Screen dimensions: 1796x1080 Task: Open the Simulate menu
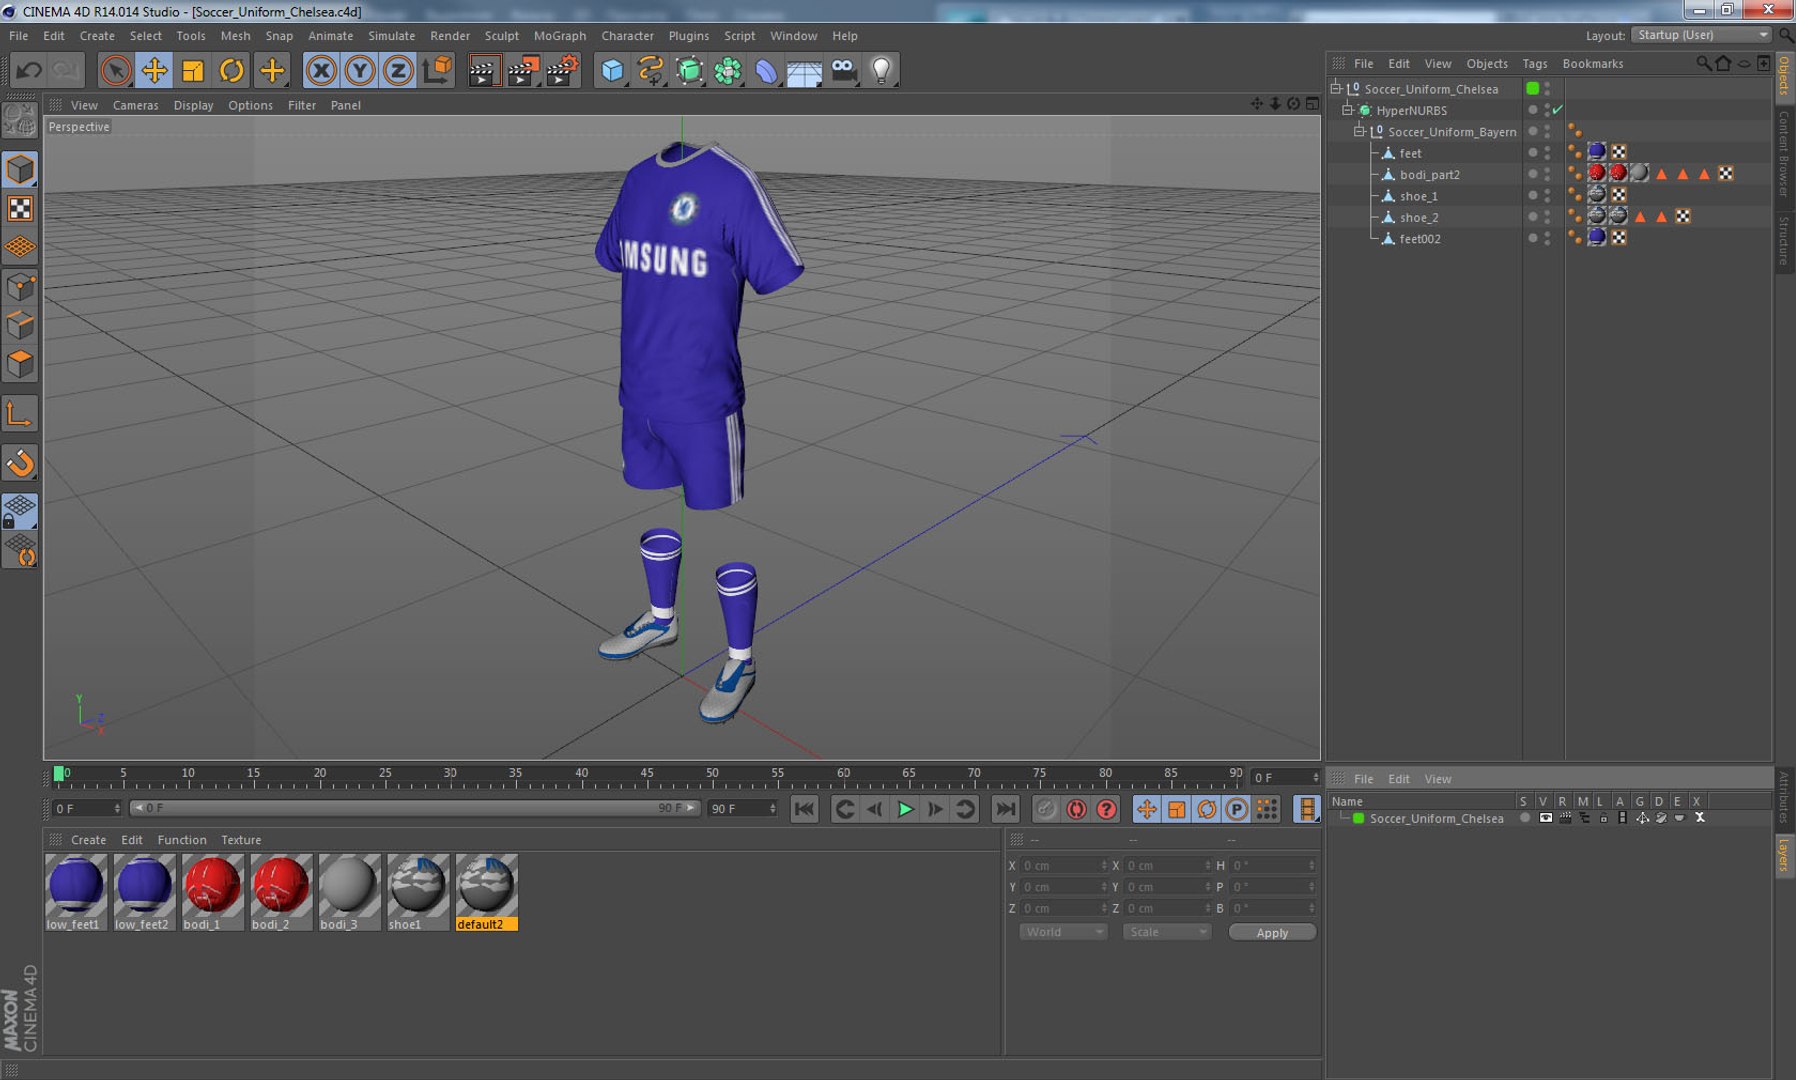pos(391,36)
